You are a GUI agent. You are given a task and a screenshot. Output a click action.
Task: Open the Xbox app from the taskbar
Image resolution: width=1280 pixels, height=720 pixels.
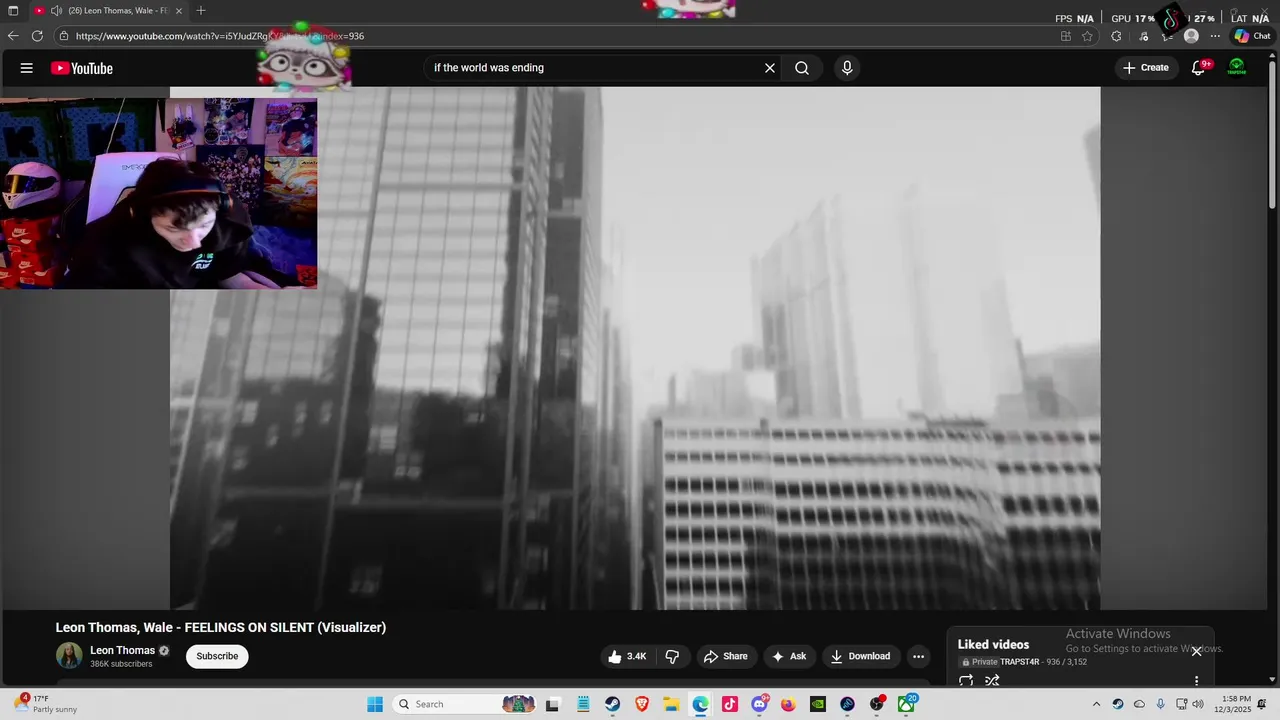(906, 704)
